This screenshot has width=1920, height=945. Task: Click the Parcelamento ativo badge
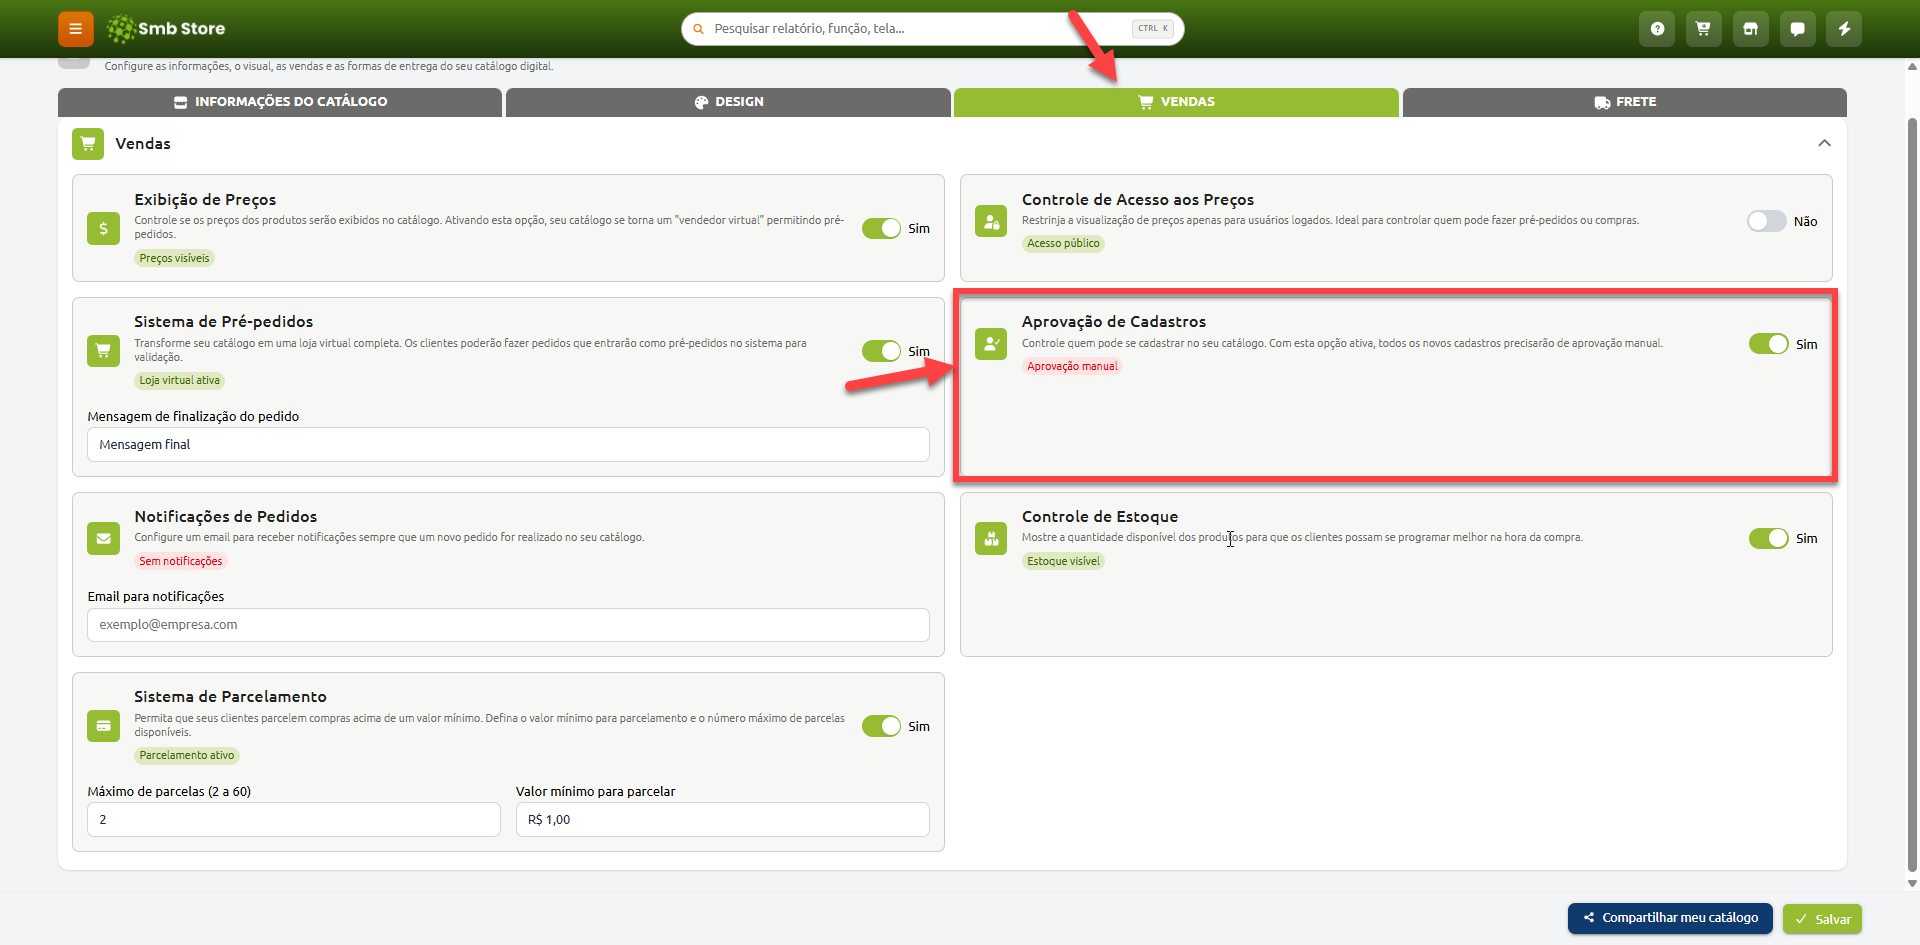(x=187, y=755)
